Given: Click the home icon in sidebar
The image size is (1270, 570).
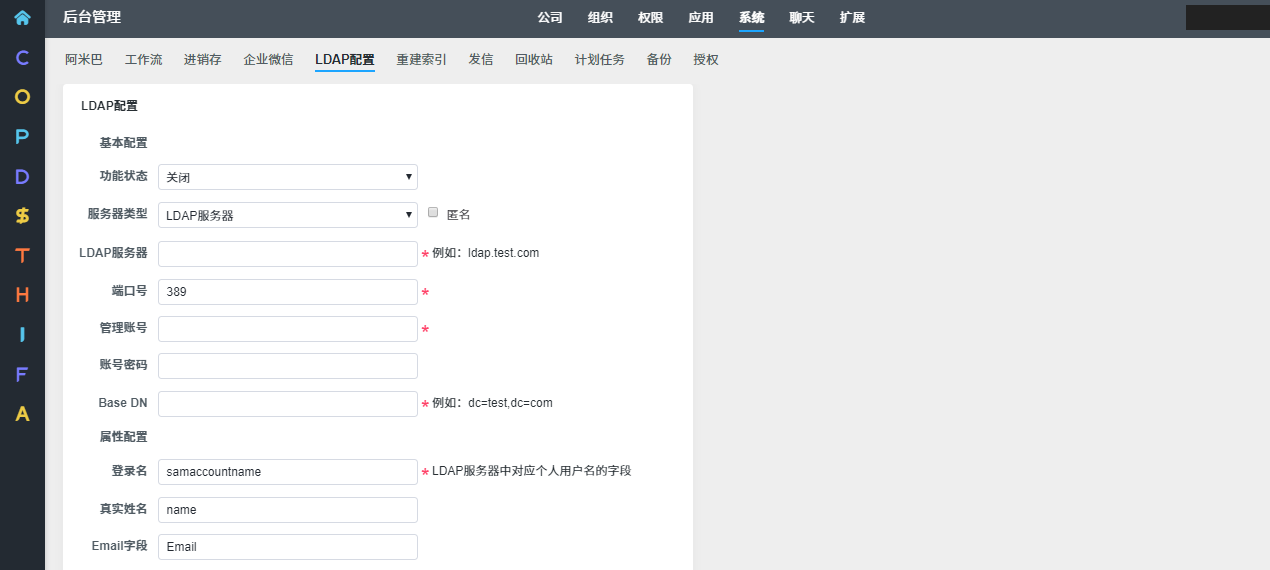Looking at the screenshot, I should click(22, 17).
